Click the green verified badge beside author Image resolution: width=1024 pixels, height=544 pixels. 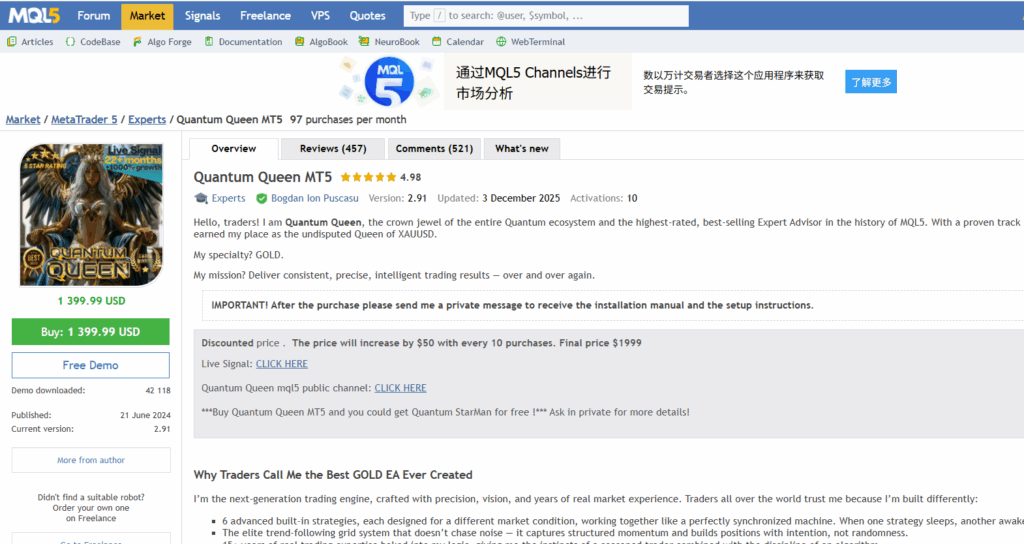click(261, 198)
